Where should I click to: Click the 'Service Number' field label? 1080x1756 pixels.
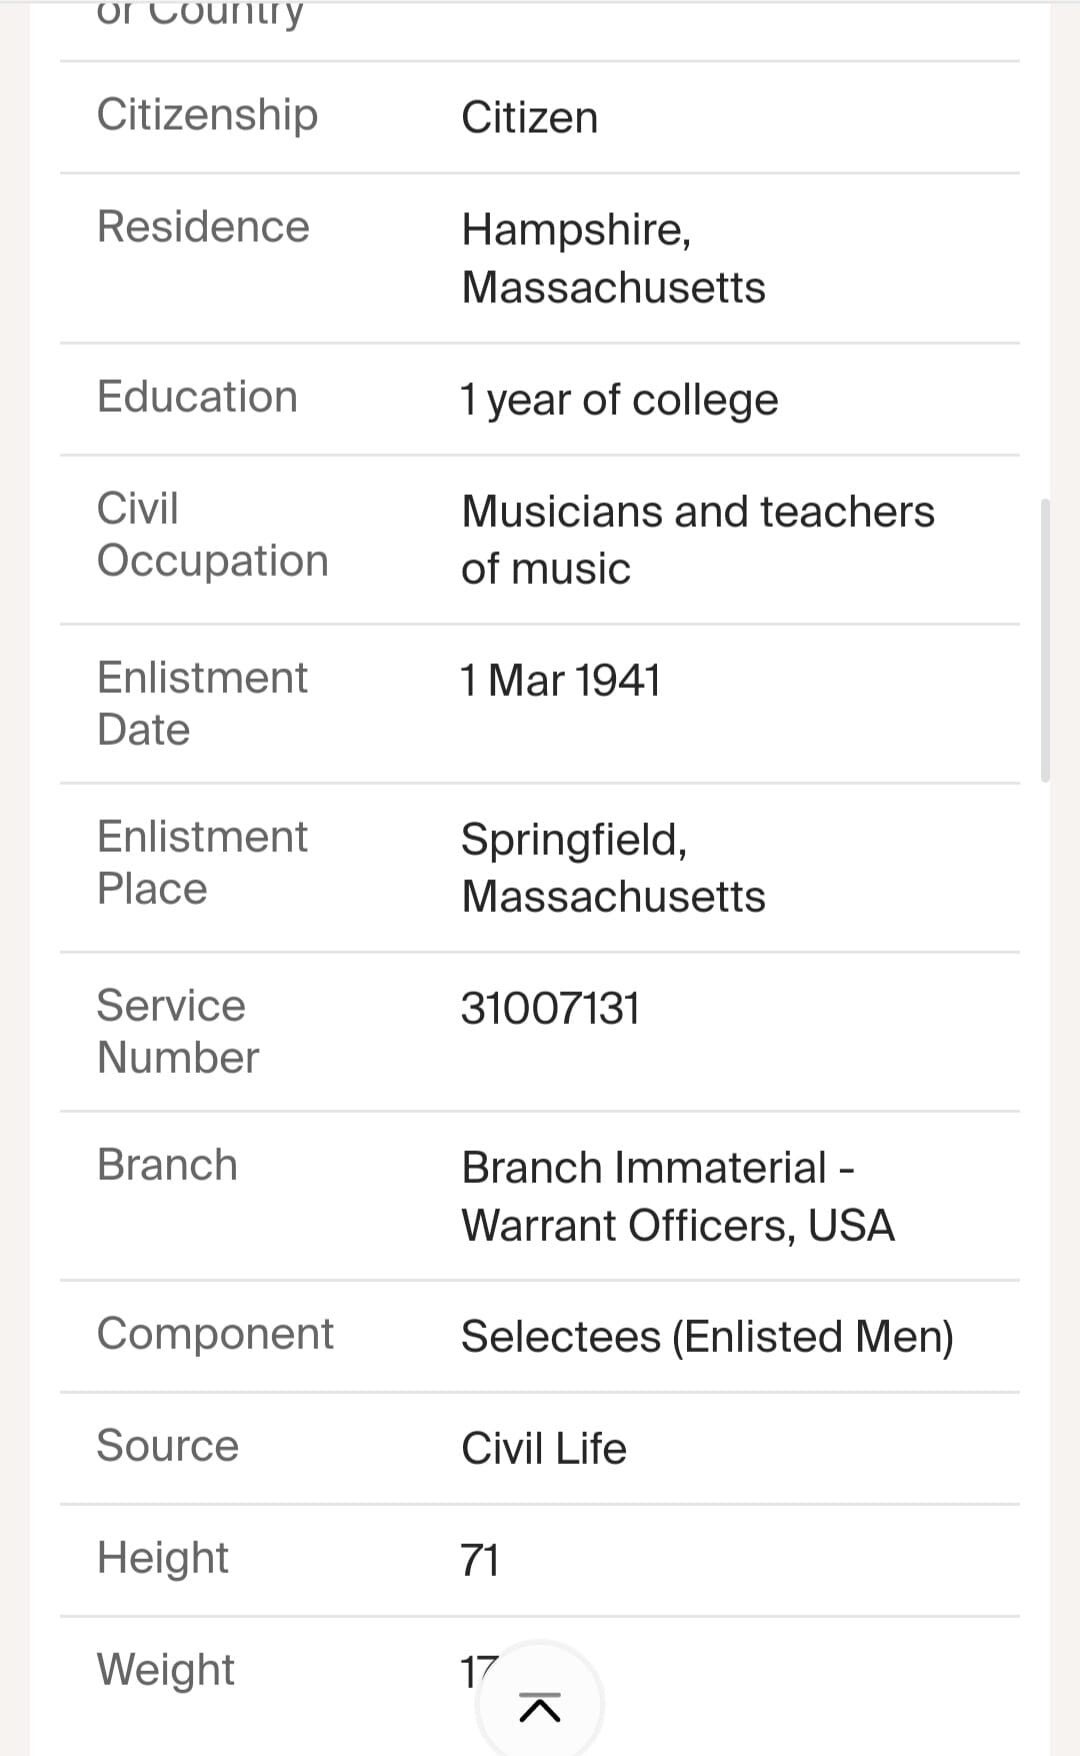[x=177, y=1031]
